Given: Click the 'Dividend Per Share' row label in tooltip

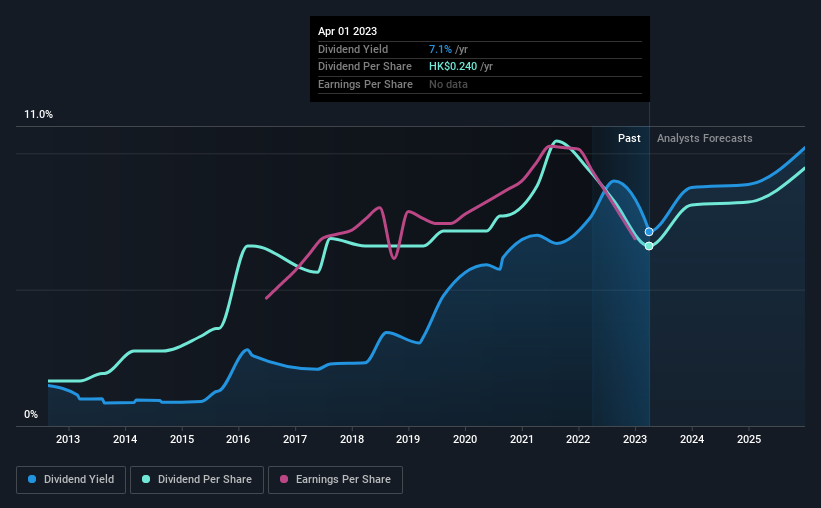Looking at the screenshot, I should [365, 67].
